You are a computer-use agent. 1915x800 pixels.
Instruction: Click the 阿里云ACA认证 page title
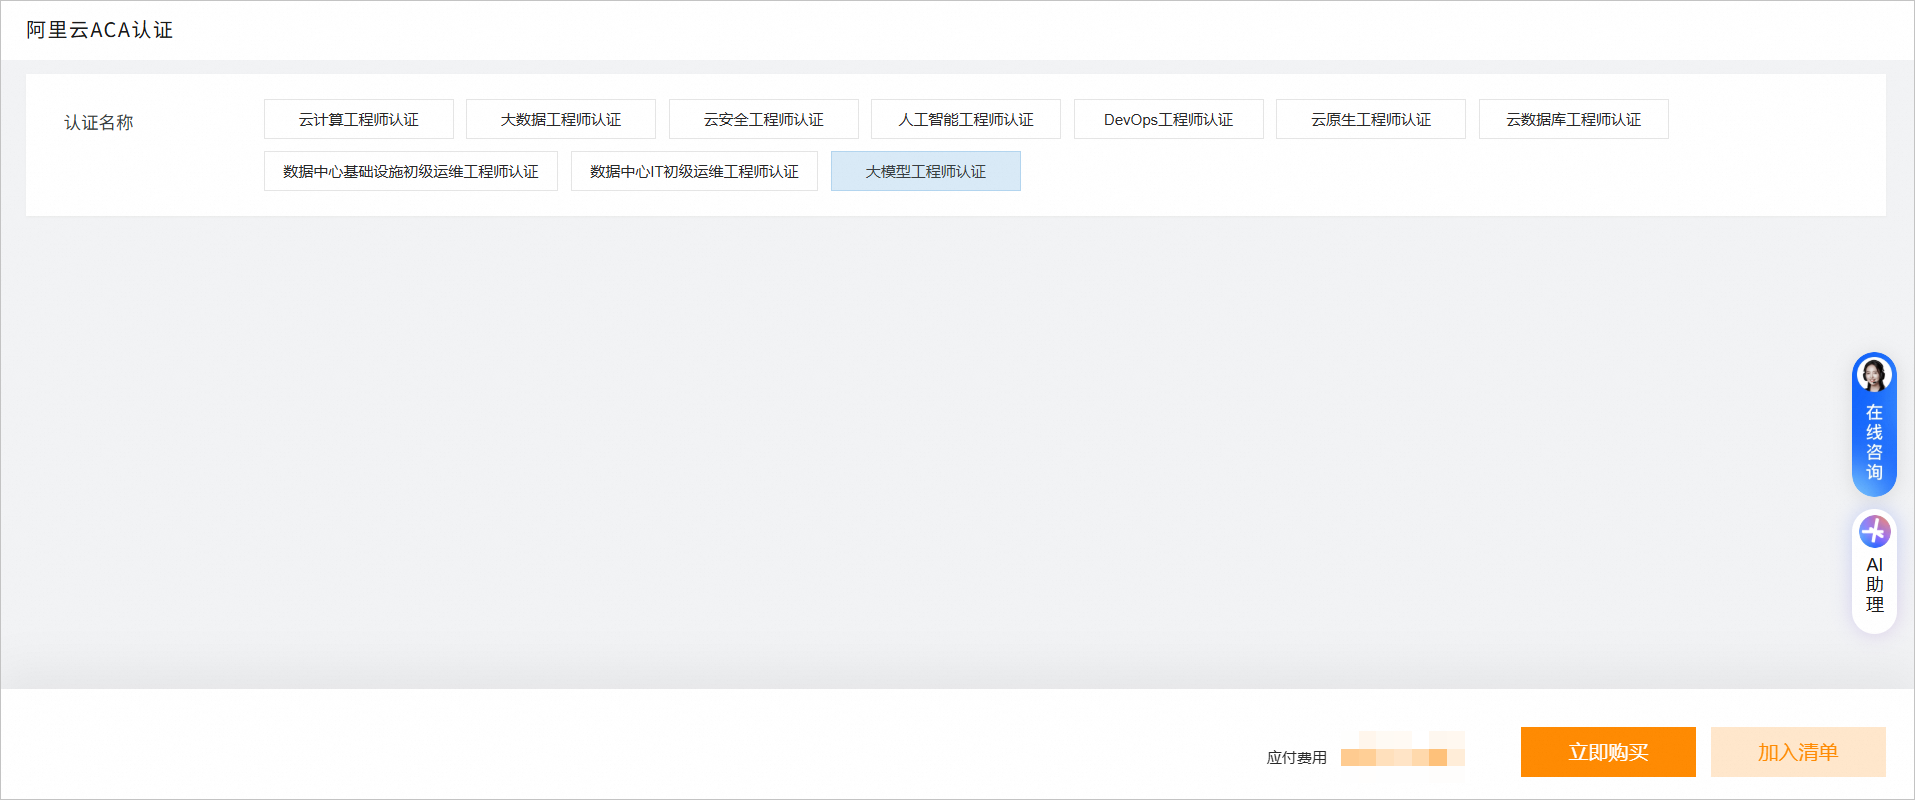100,30
